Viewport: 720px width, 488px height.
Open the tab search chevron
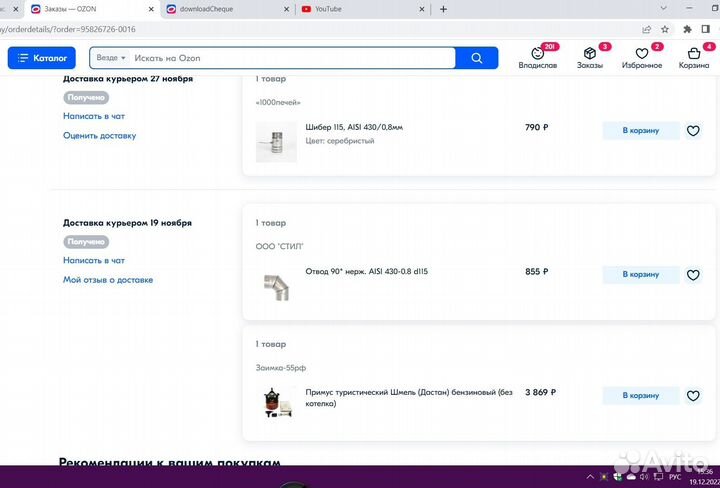click(x=664, y=8)
